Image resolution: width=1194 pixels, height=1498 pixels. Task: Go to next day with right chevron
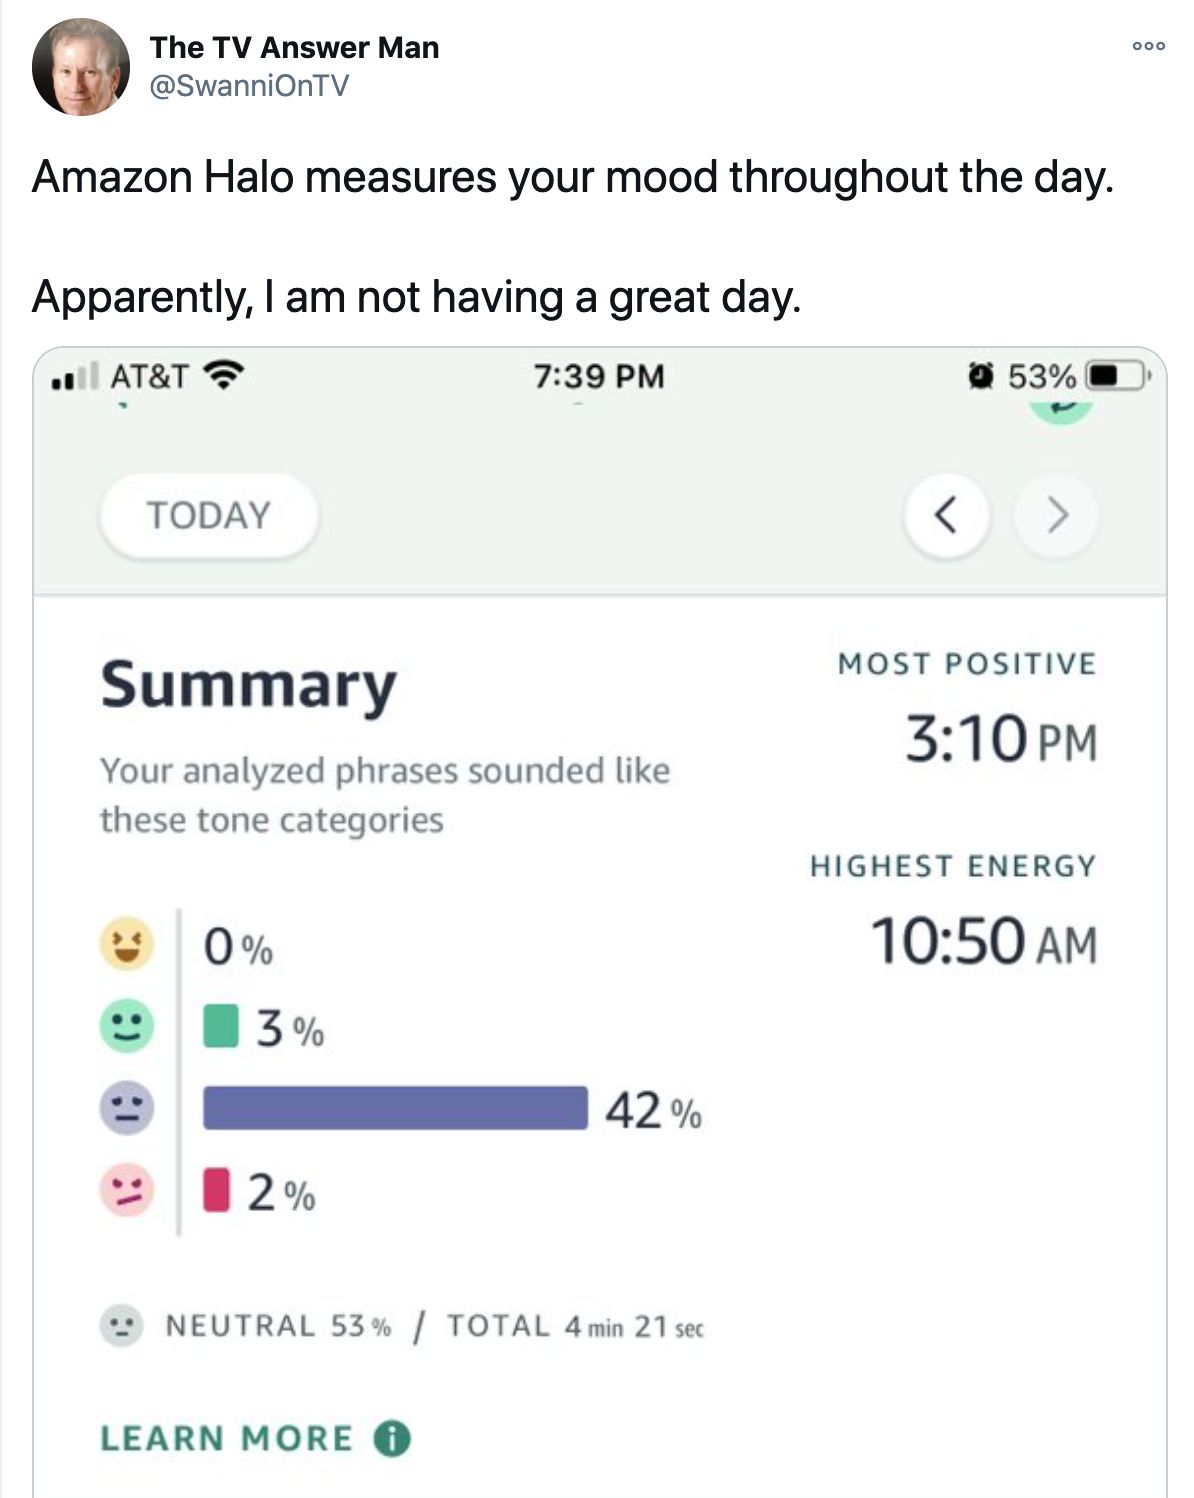(1057, 515)
